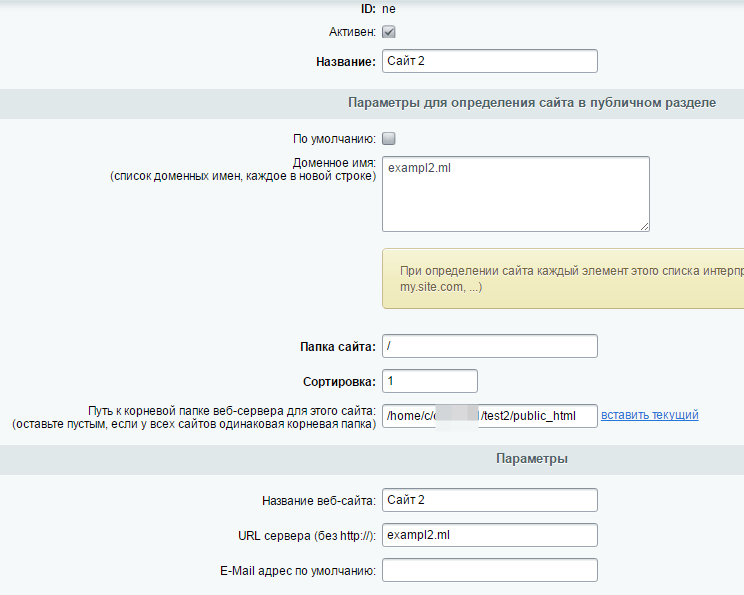Toggle the Активен checkbox
This screenshot has height=595, width=744.
pos(389,32)
